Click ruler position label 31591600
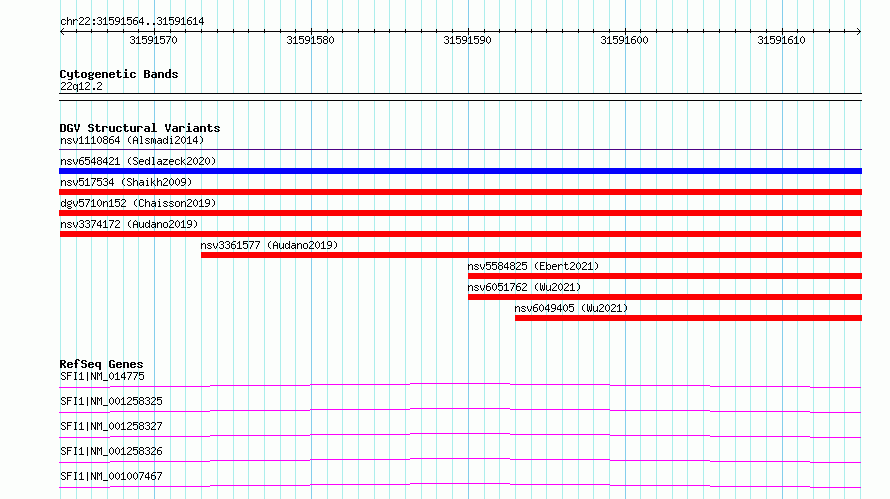Screen dimensions: 890x499 click(x=624, y=40)
